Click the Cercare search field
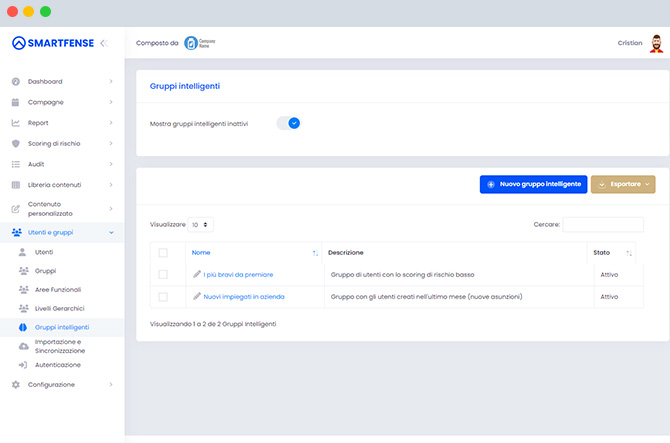670x443 pixels. click(x=603, y=225)
